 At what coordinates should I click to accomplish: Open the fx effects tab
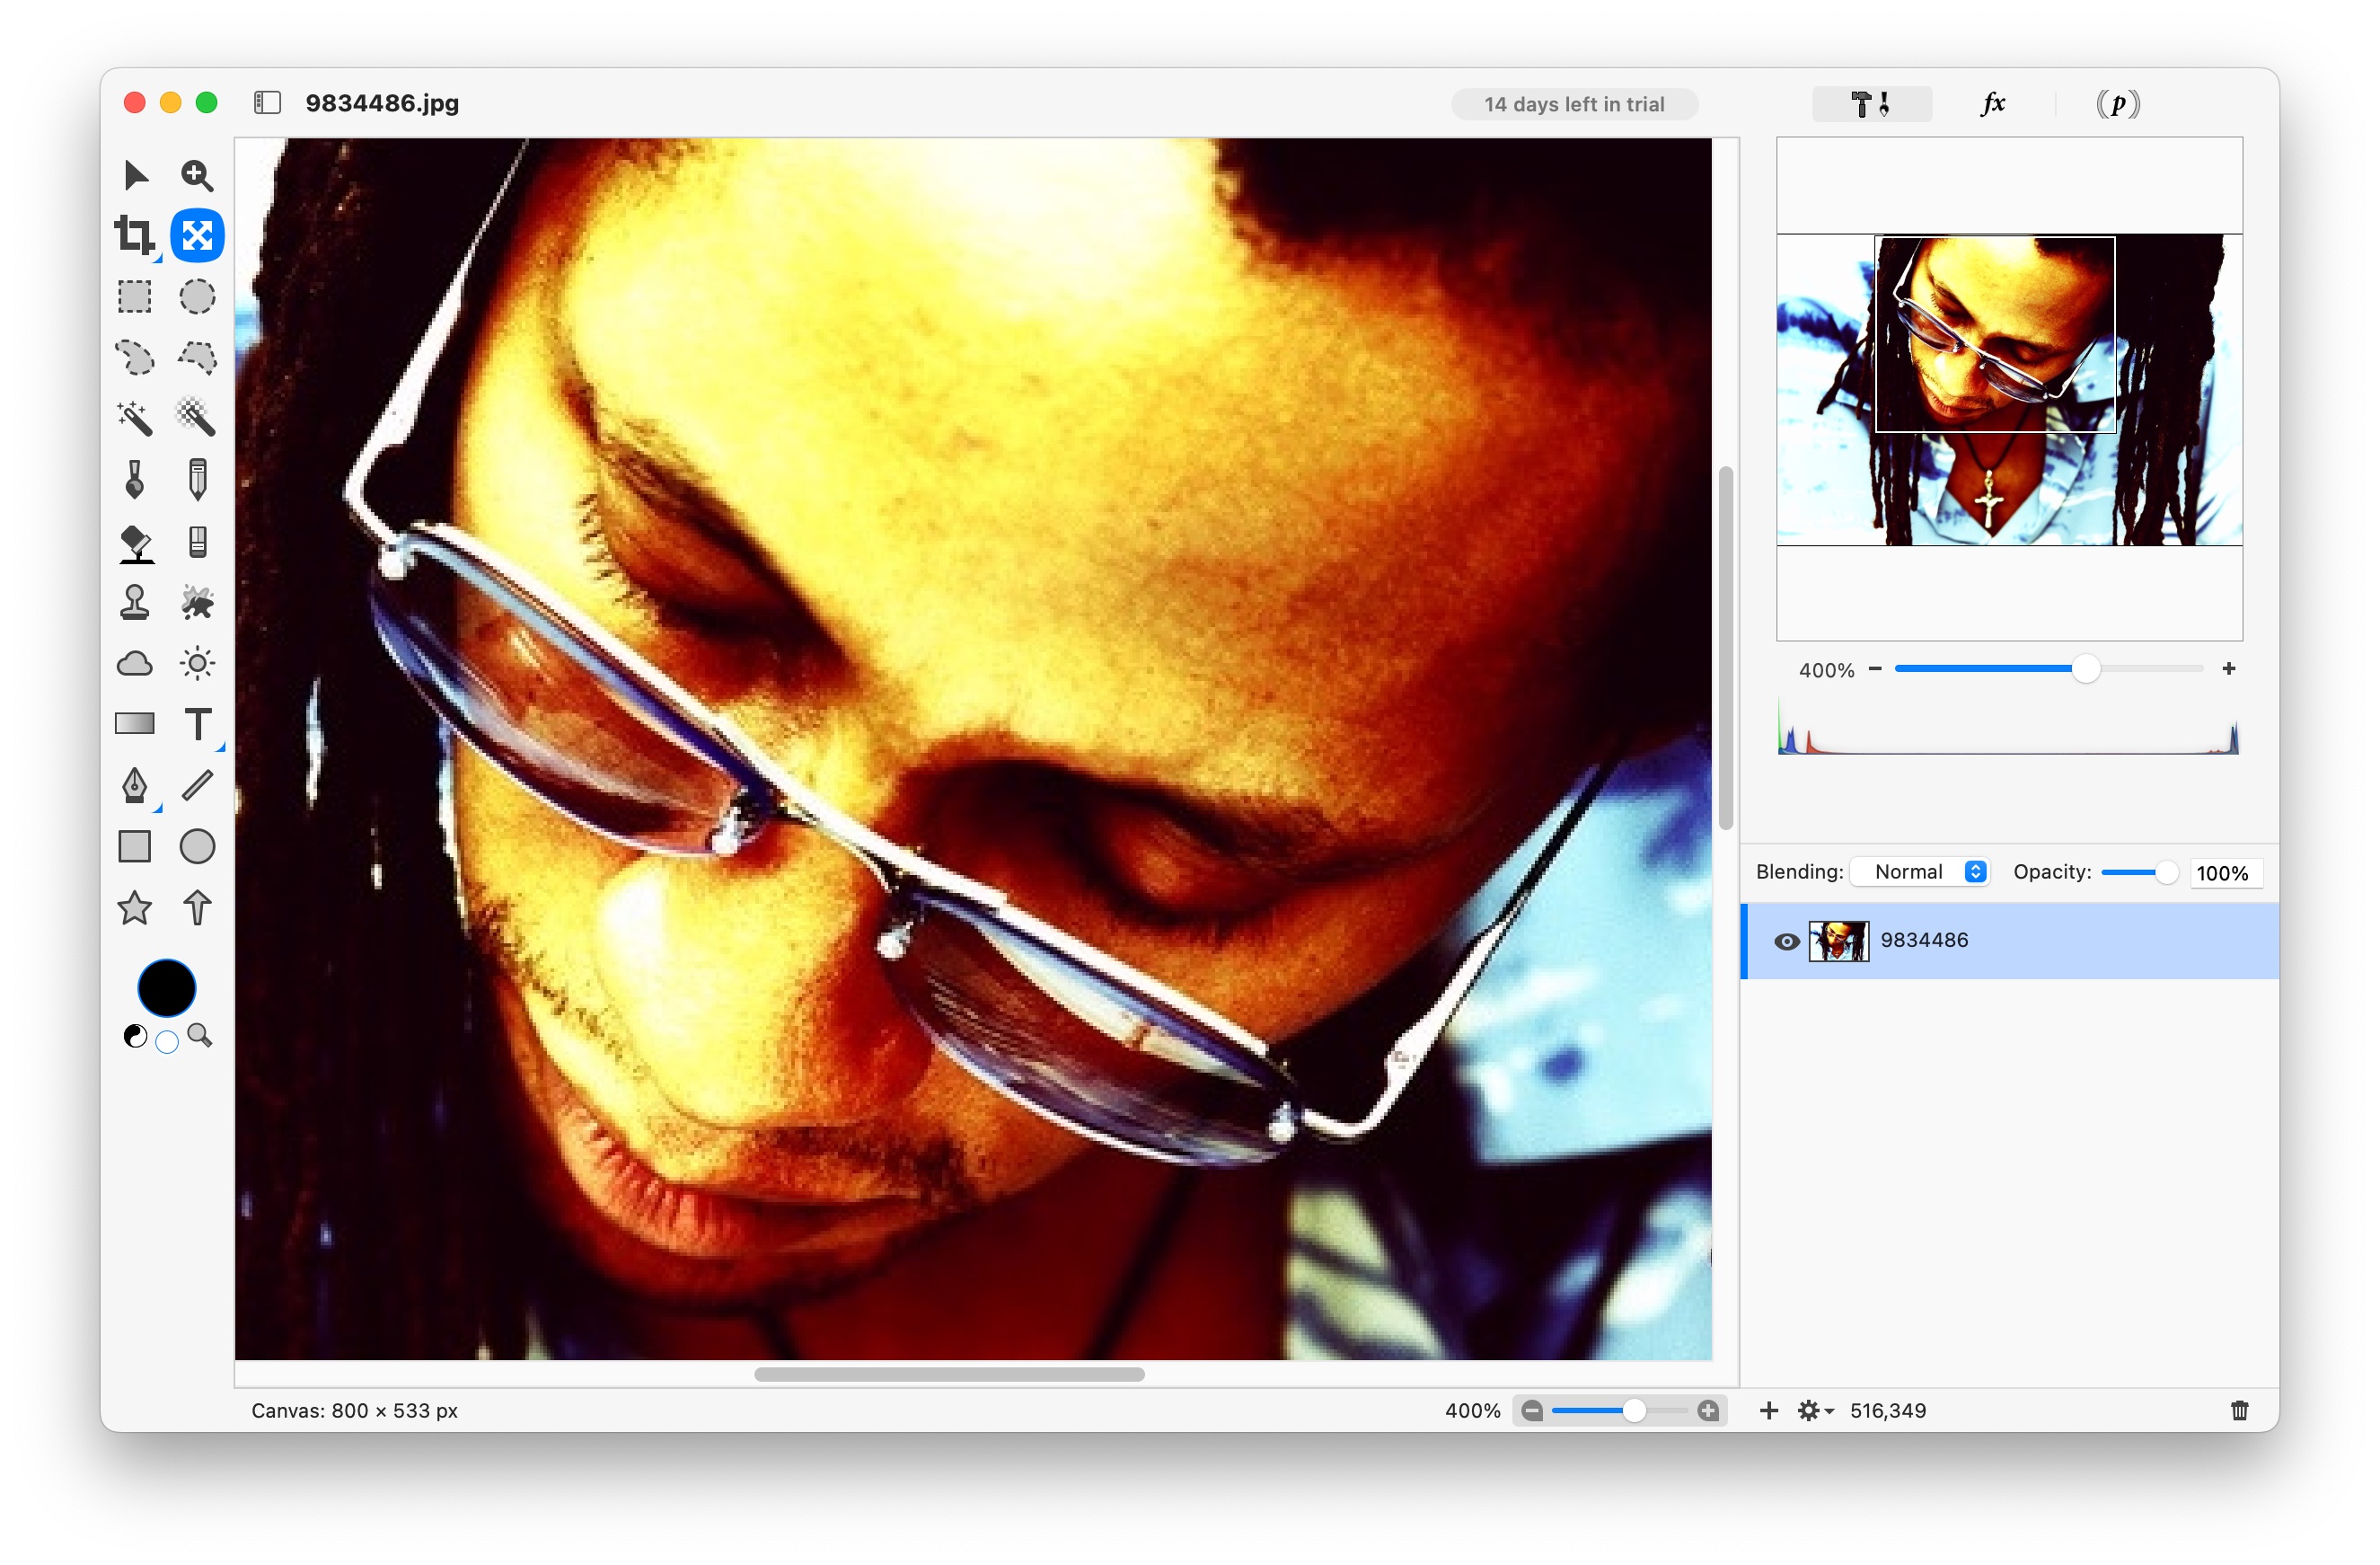1992,104
